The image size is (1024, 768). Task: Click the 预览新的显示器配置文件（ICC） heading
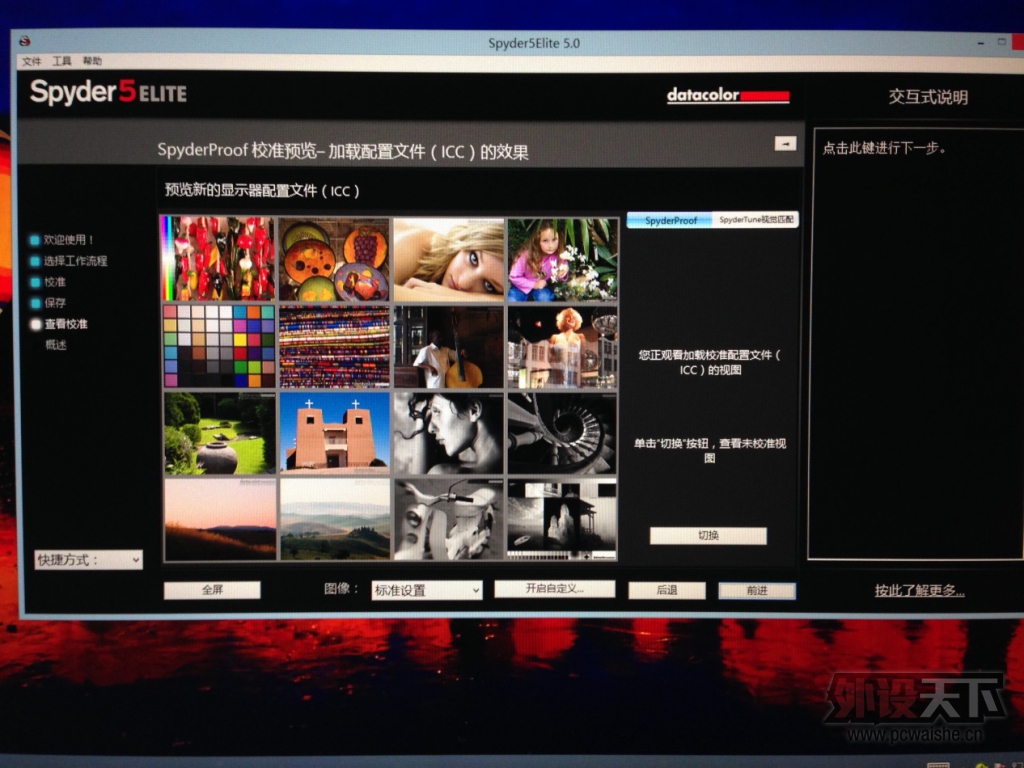click(262, 191)
